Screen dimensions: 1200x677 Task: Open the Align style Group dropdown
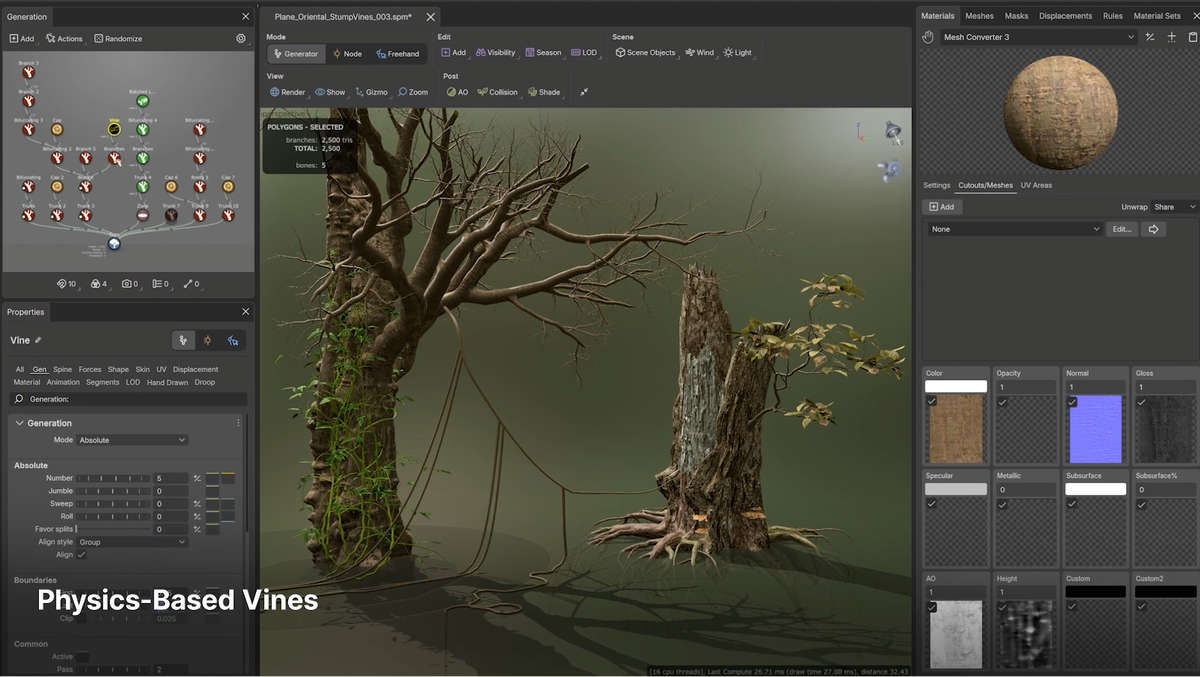click(x=132, y=542)
